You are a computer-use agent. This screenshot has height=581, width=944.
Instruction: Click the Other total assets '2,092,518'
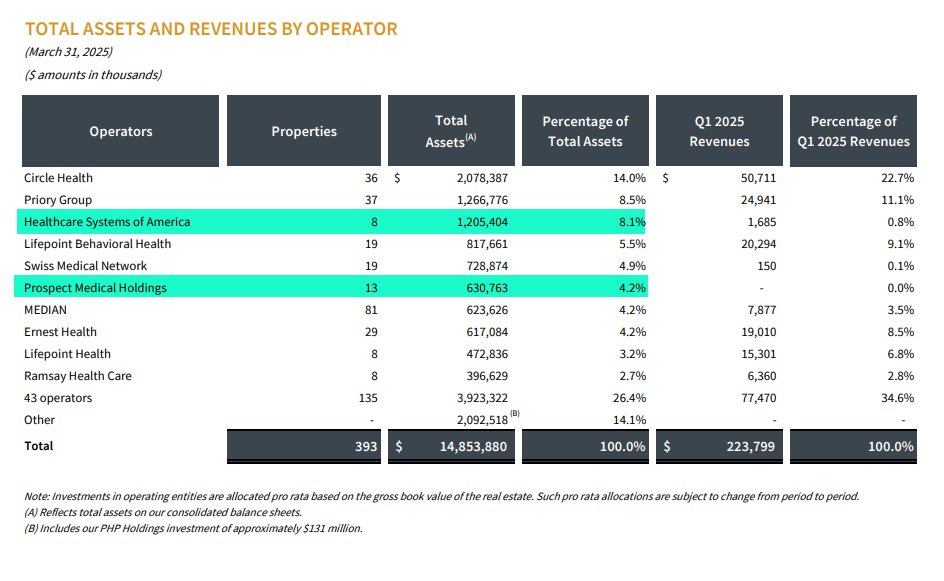click(x=482, y=420)
